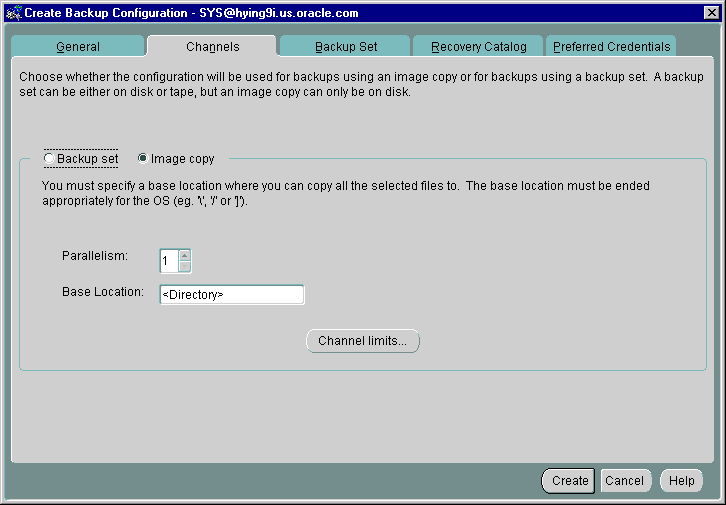Click the Parallelism label
The width and height of the screenshot is (726, 505).
pos(95,256)
